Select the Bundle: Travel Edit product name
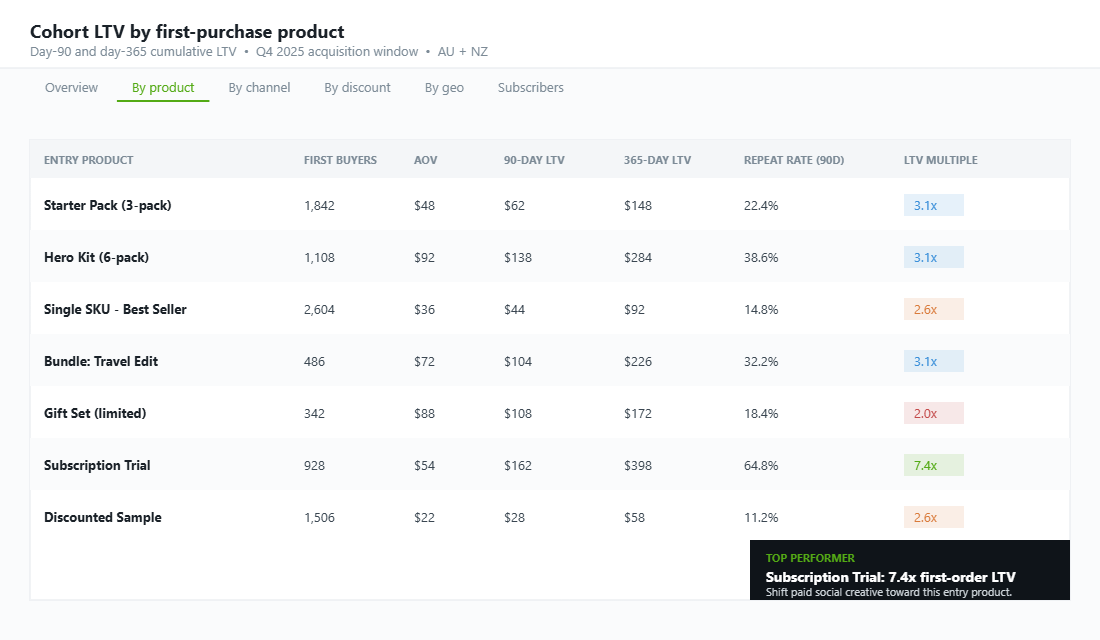This screenshot has width=1100, height=640. click(101, 361)
